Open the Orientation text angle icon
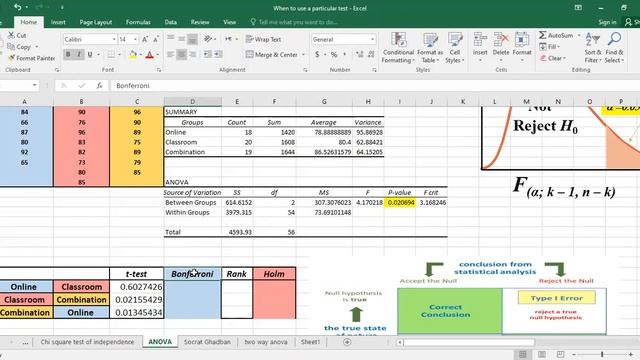The height and width of the screenshot is (360, 640). (208, 39)
